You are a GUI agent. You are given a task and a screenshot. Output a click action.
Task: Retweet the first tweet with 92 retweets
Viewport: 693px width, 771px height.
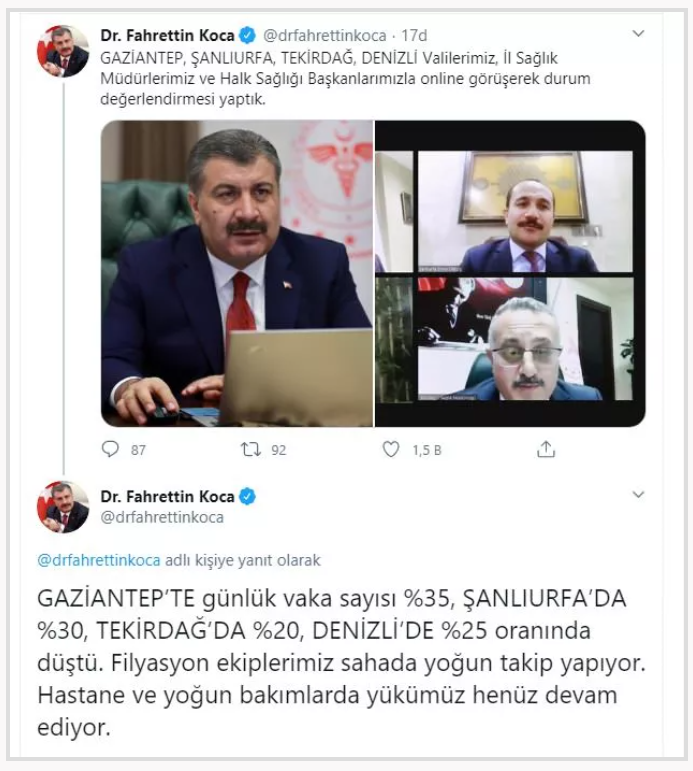[x=251, y=449]
